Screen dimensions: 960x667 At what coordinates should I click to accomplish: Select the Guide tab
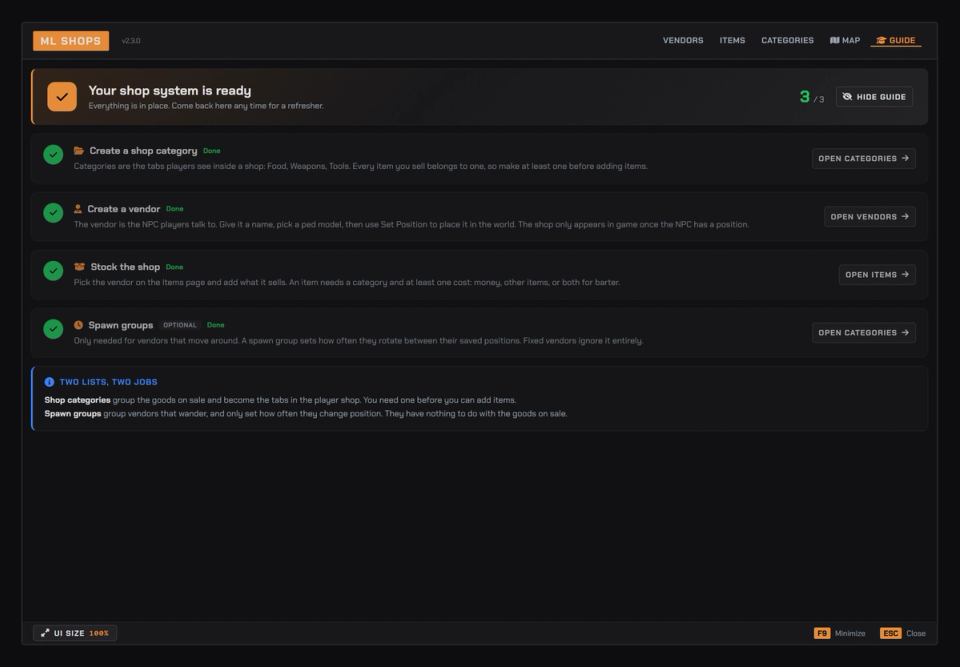(896, 40)
